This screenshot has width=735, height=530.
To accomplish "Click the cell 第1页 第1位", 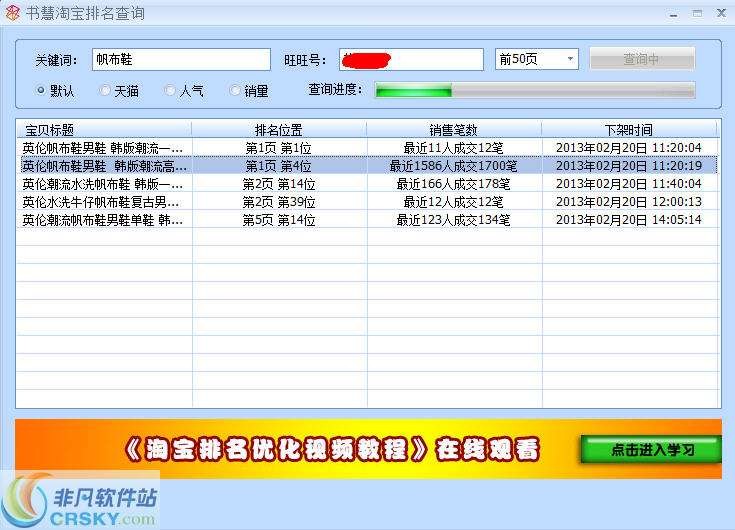I will [279, 148].
